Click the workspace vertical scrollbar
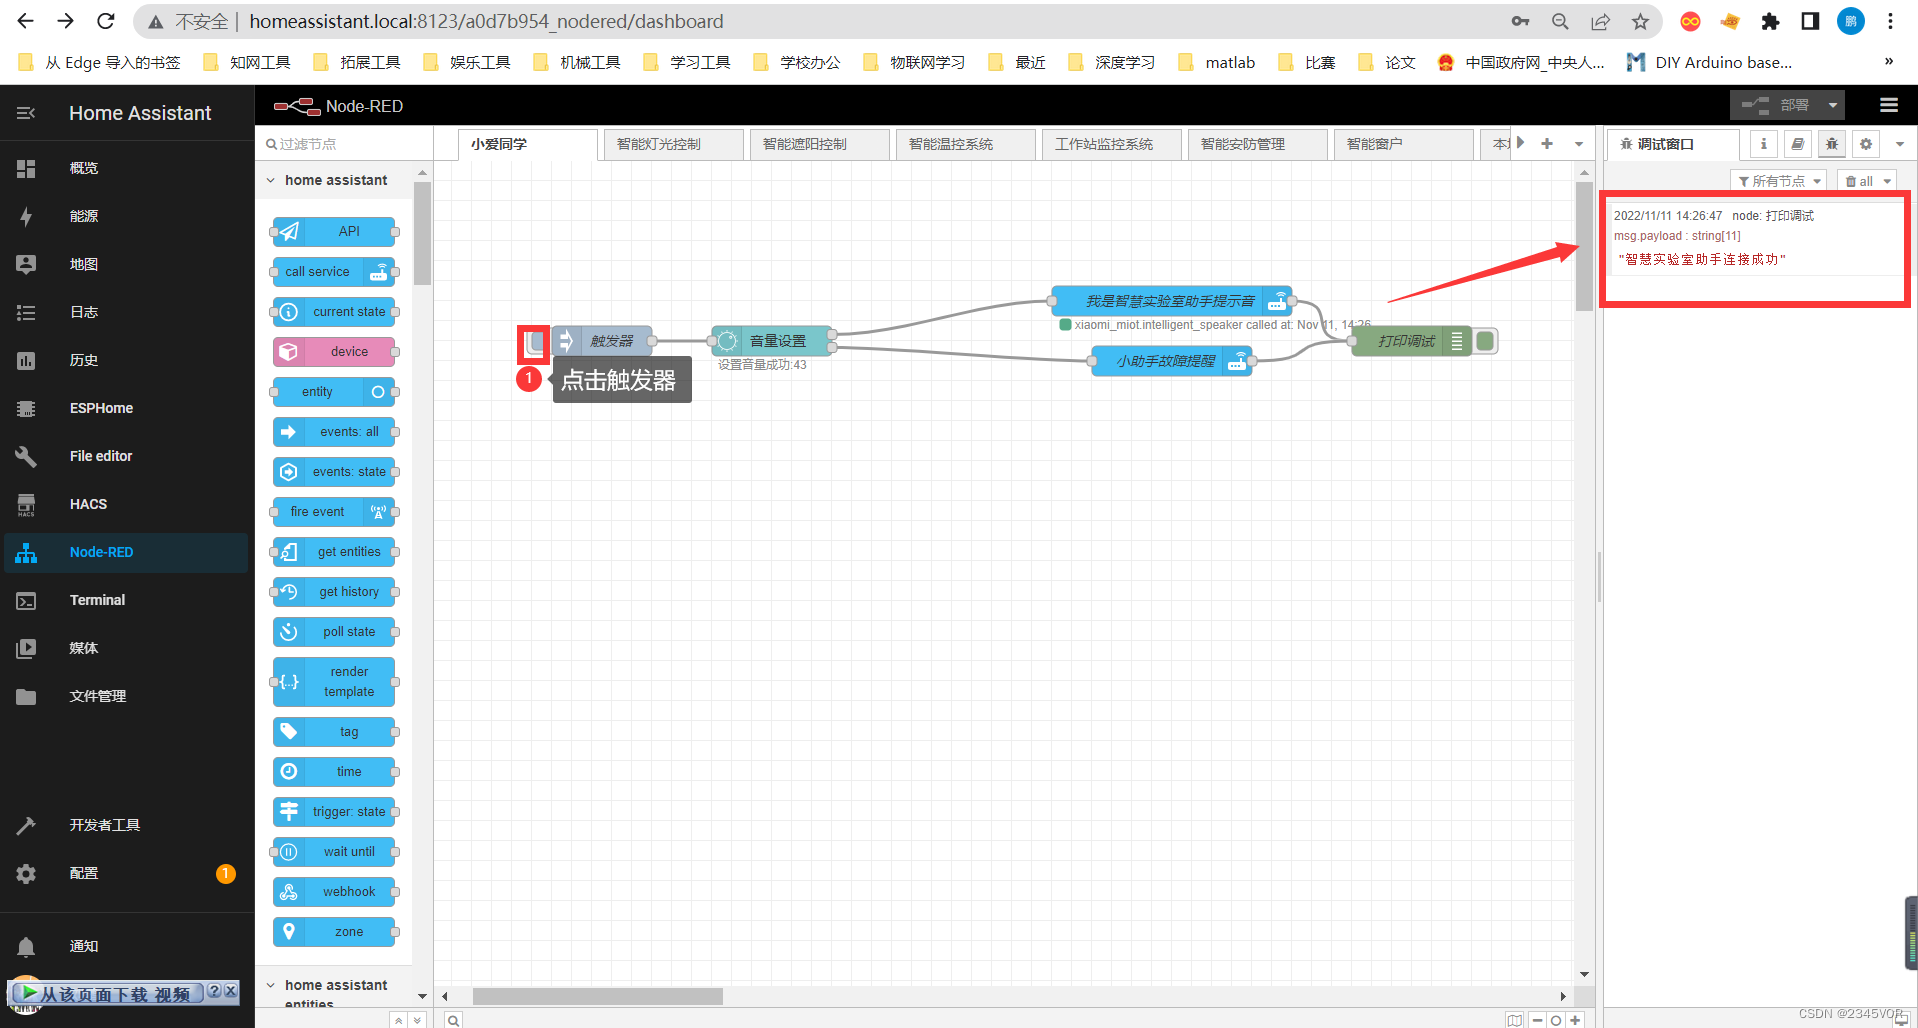Image resolution: width=1918 pixels, height=1028 pixels. [1584, 247]
